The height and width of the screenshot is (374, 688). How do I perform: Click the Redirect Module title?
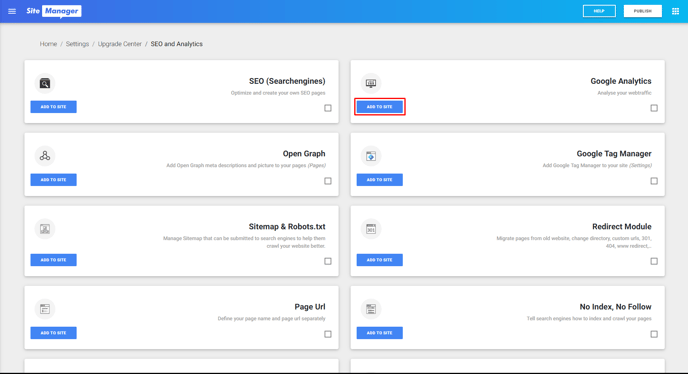pos(622,227)
